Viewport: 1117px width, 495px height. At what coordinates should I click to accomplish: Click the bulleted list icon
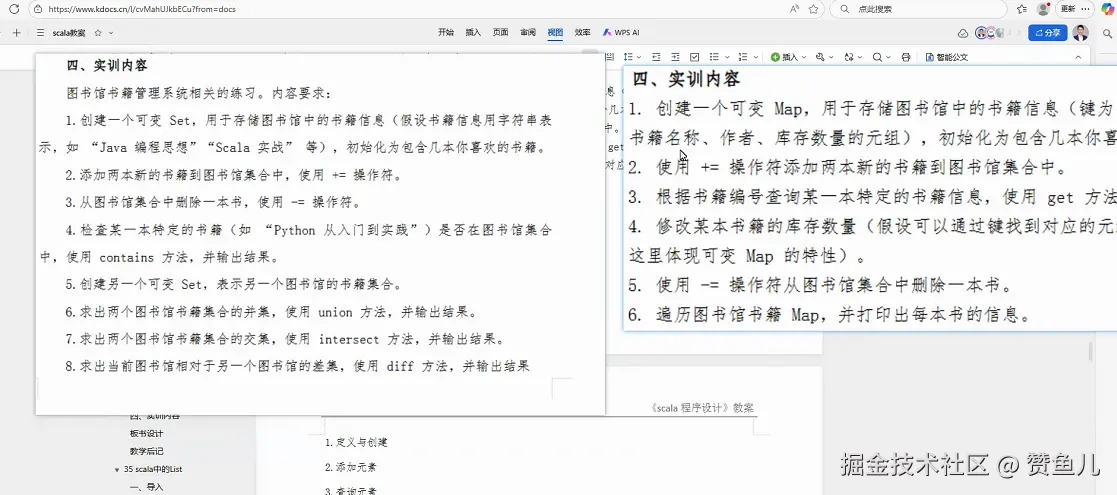[x=714, y=57]
